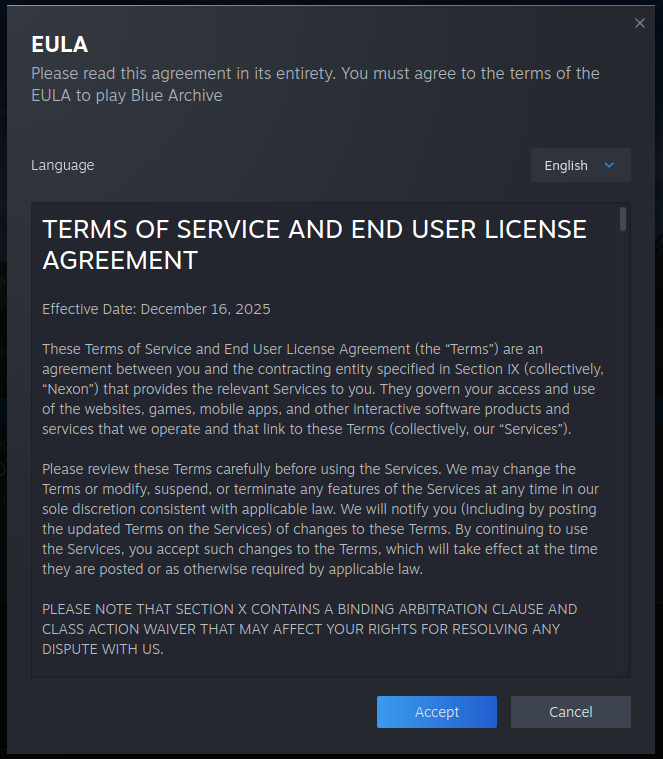Click the EULA dialog title
The image size is (663, 759).
(60, 45)
